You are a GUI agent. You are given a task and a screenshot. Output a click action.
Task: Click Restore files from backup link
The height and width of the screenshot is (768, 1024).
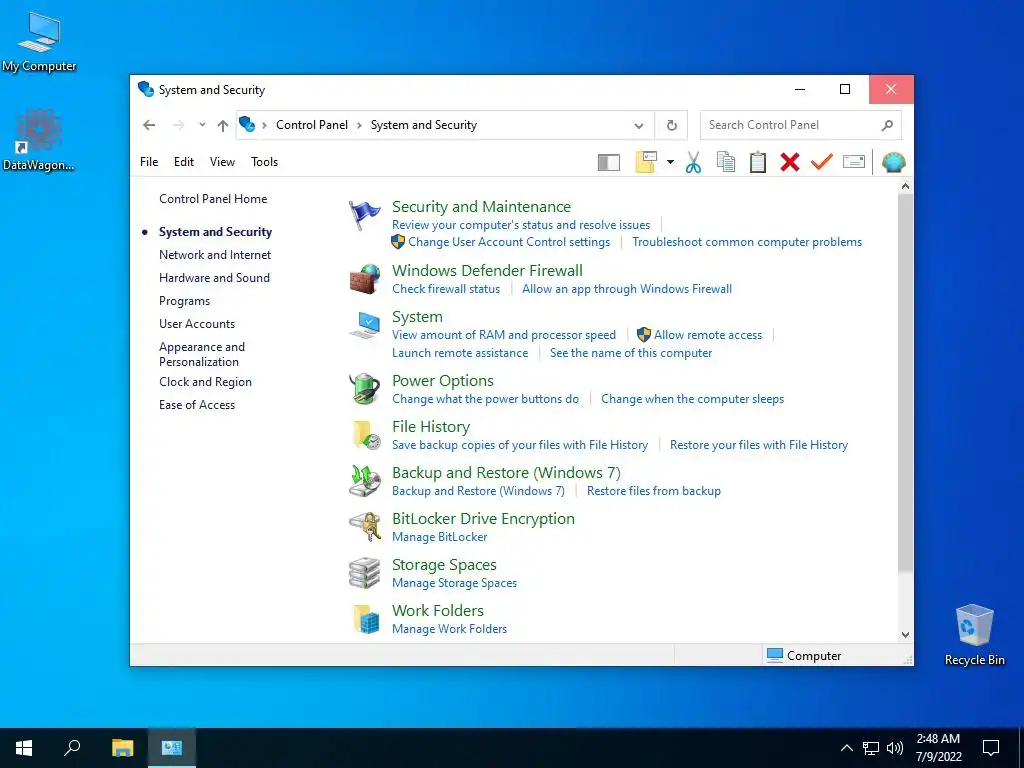(654, 491)
